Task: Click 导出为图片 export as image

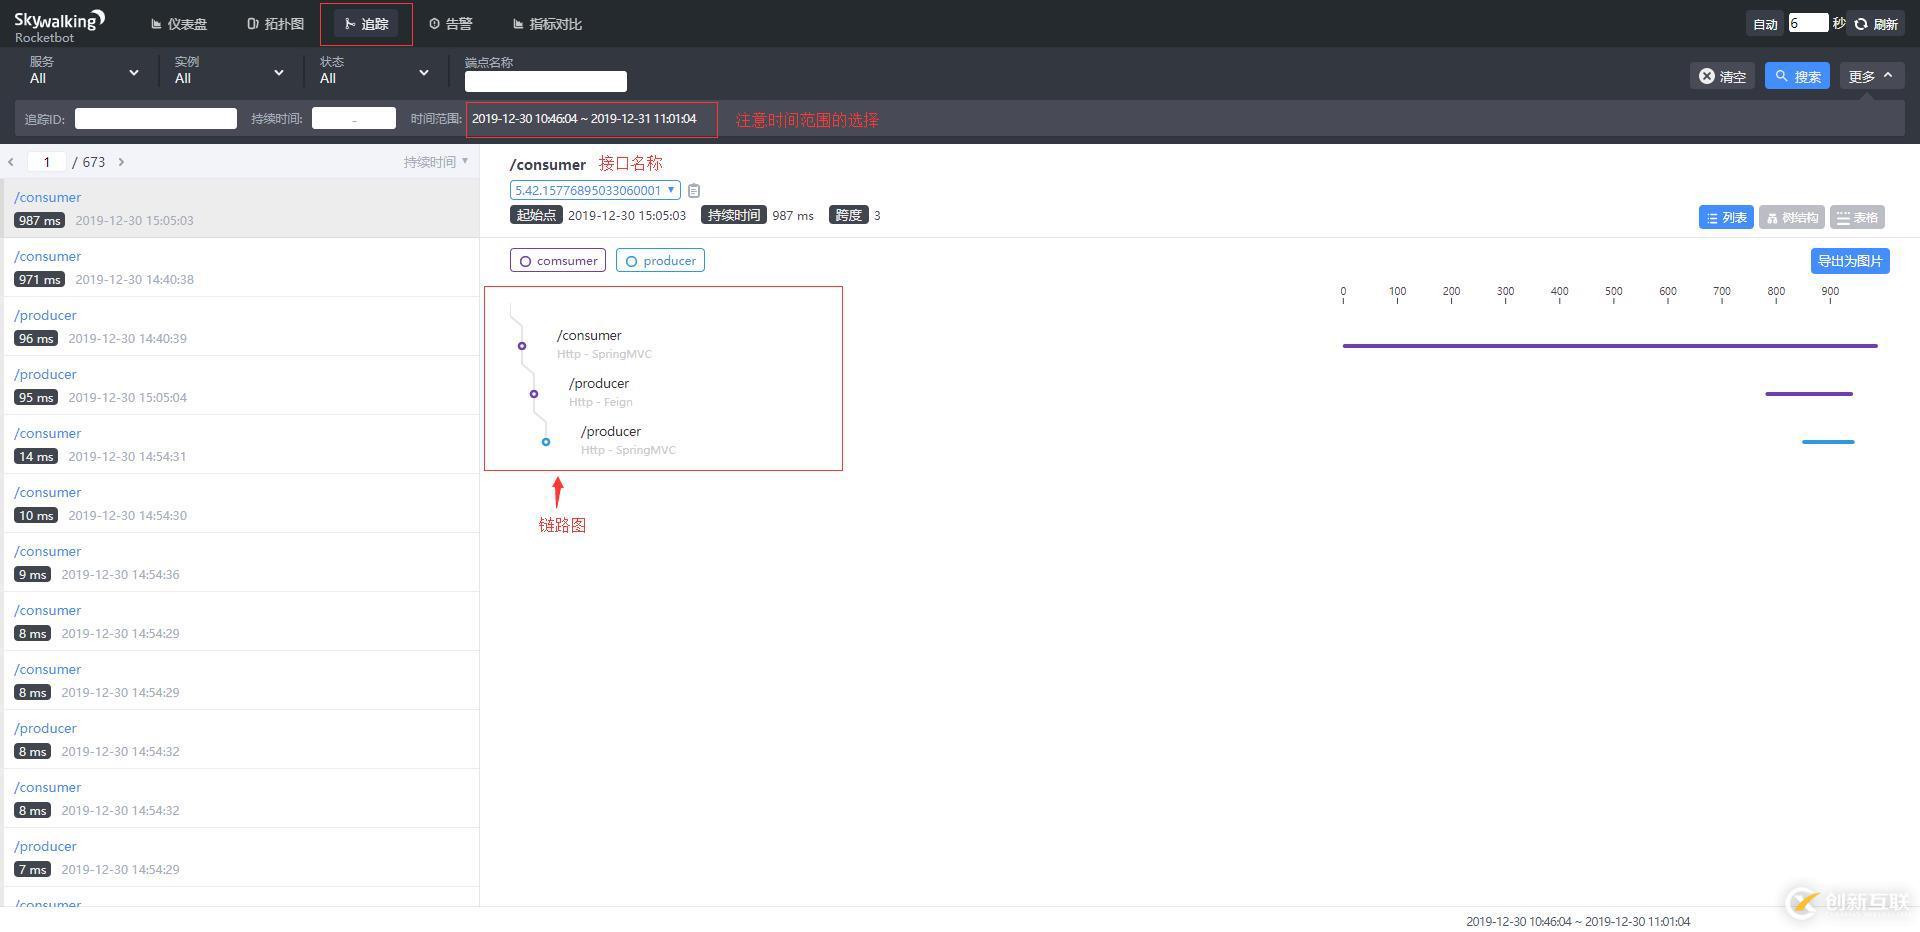Action: coord(1850,261)
